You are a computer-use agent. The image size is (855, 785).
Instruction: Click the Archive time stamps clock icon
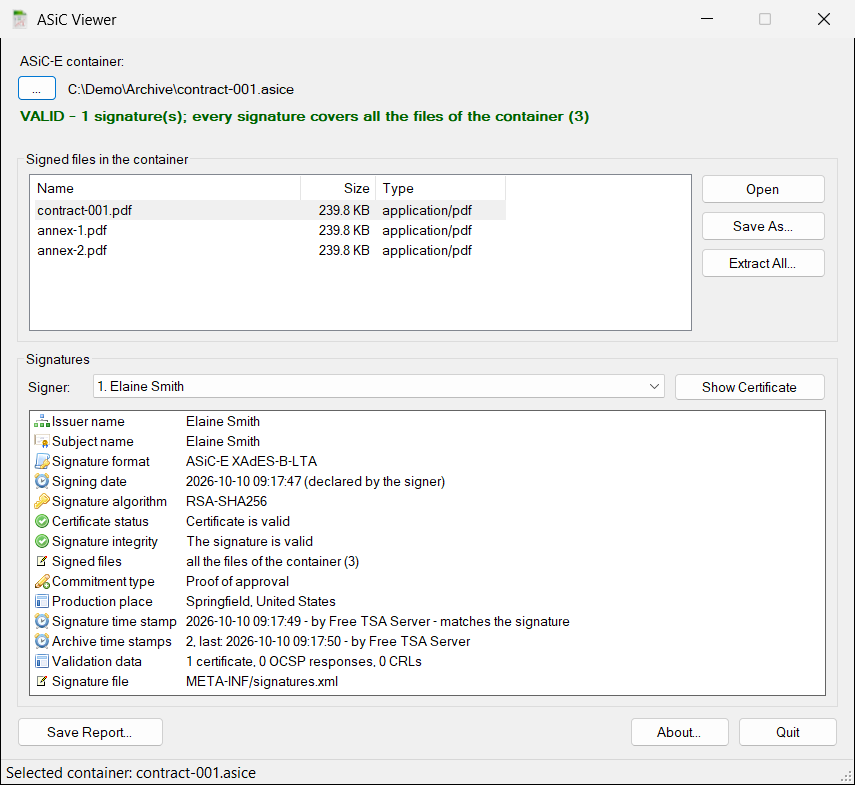point(41,642)
